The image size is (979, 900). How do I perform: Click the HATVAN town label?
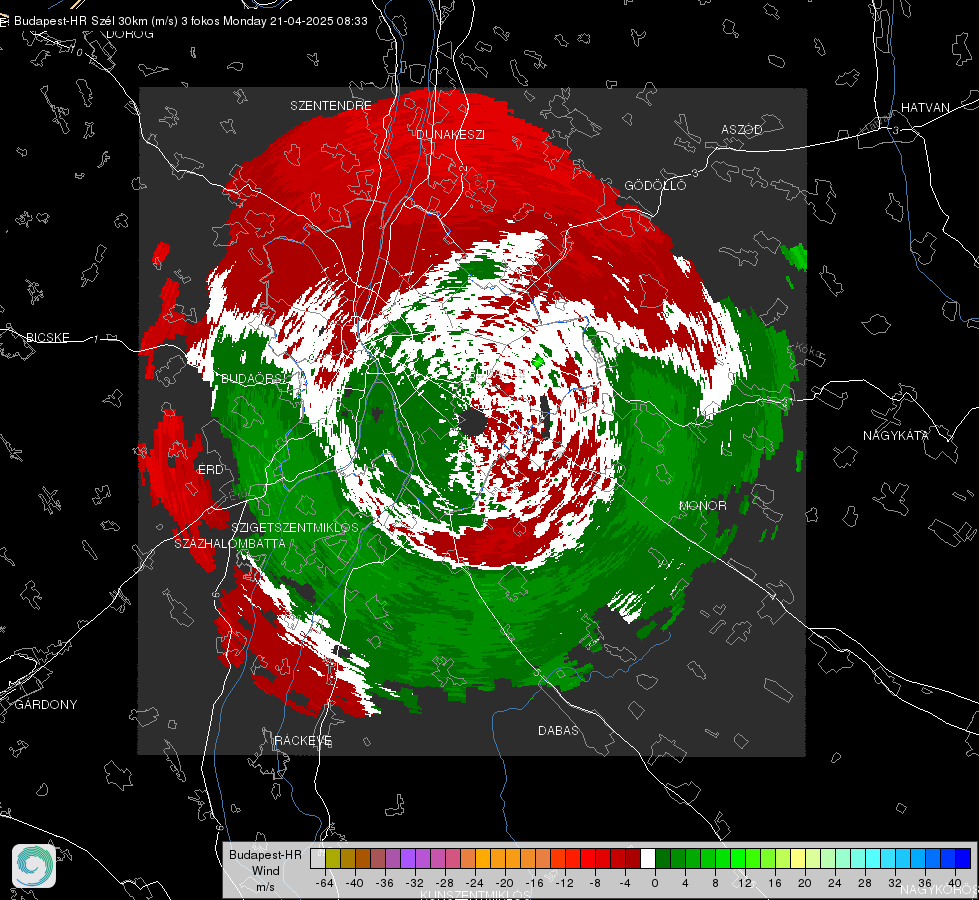click(x=925, y=108)
